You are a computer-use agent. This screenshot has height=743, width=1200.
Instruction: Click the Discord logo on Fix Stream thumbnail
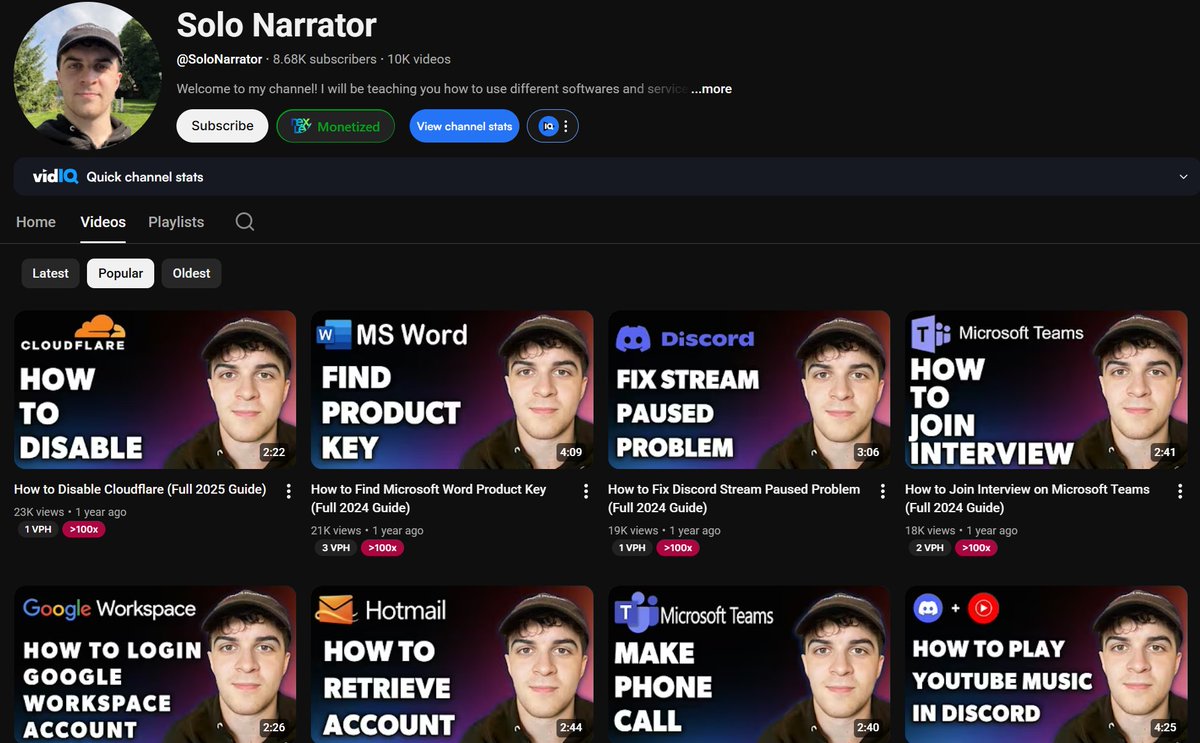tap(633, 339)
